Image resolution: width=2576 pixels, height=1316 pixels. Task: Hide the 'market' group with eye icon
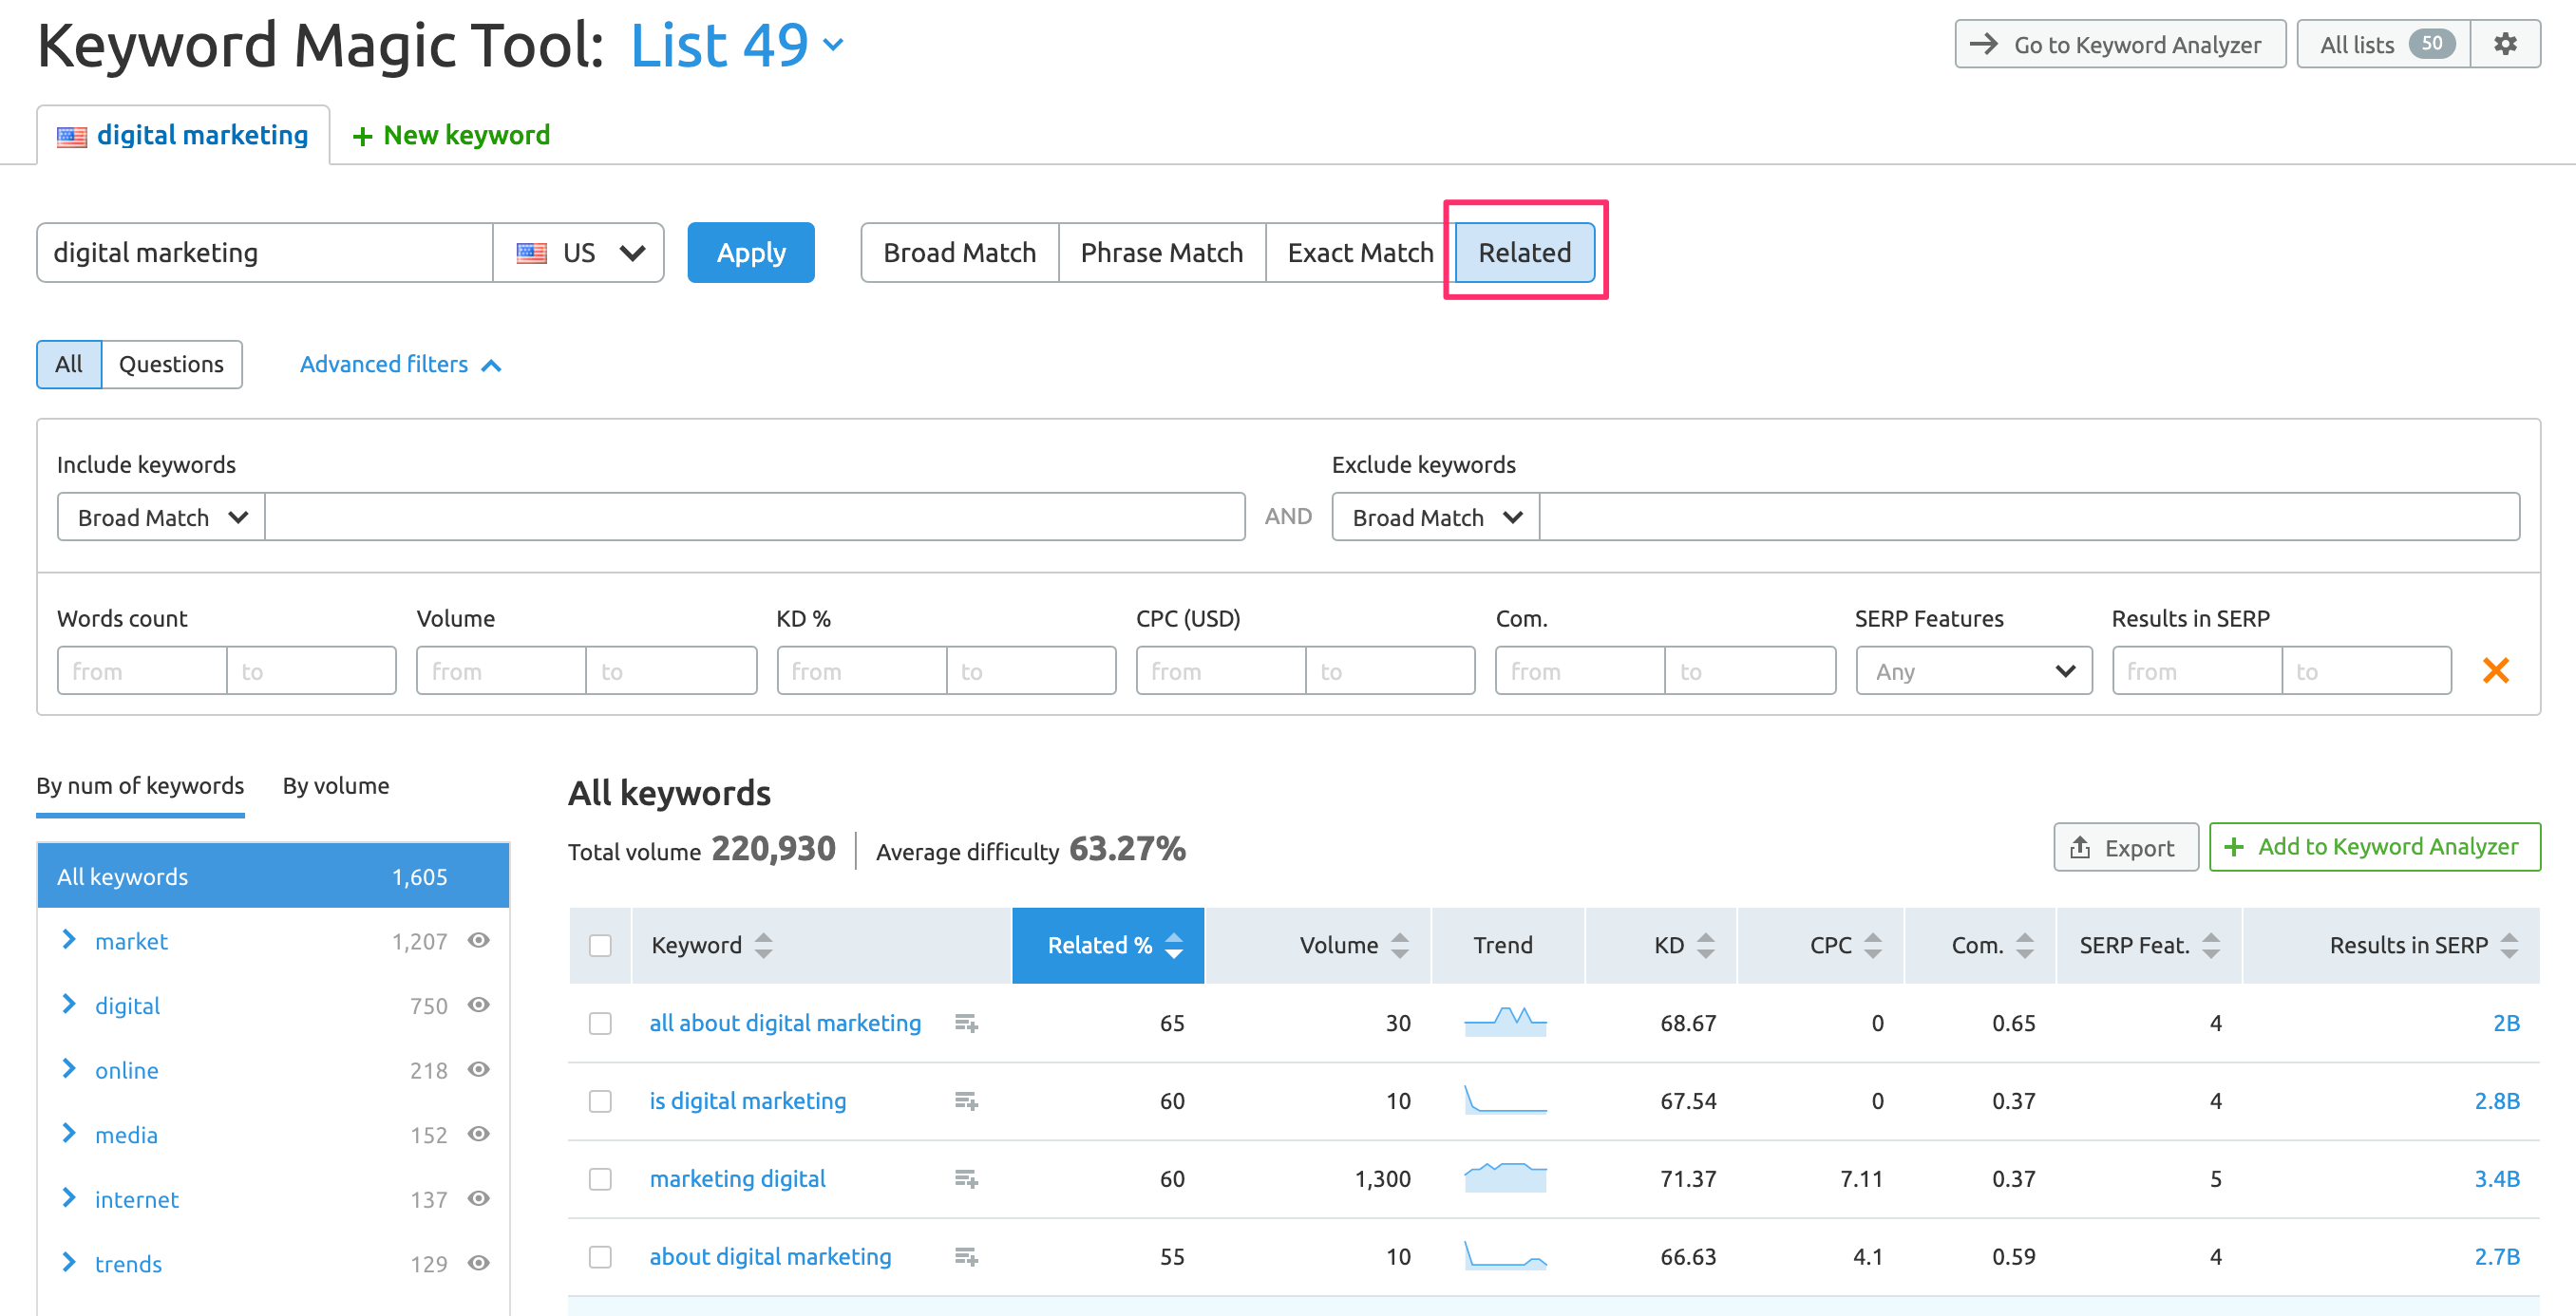tap(479, 940)
